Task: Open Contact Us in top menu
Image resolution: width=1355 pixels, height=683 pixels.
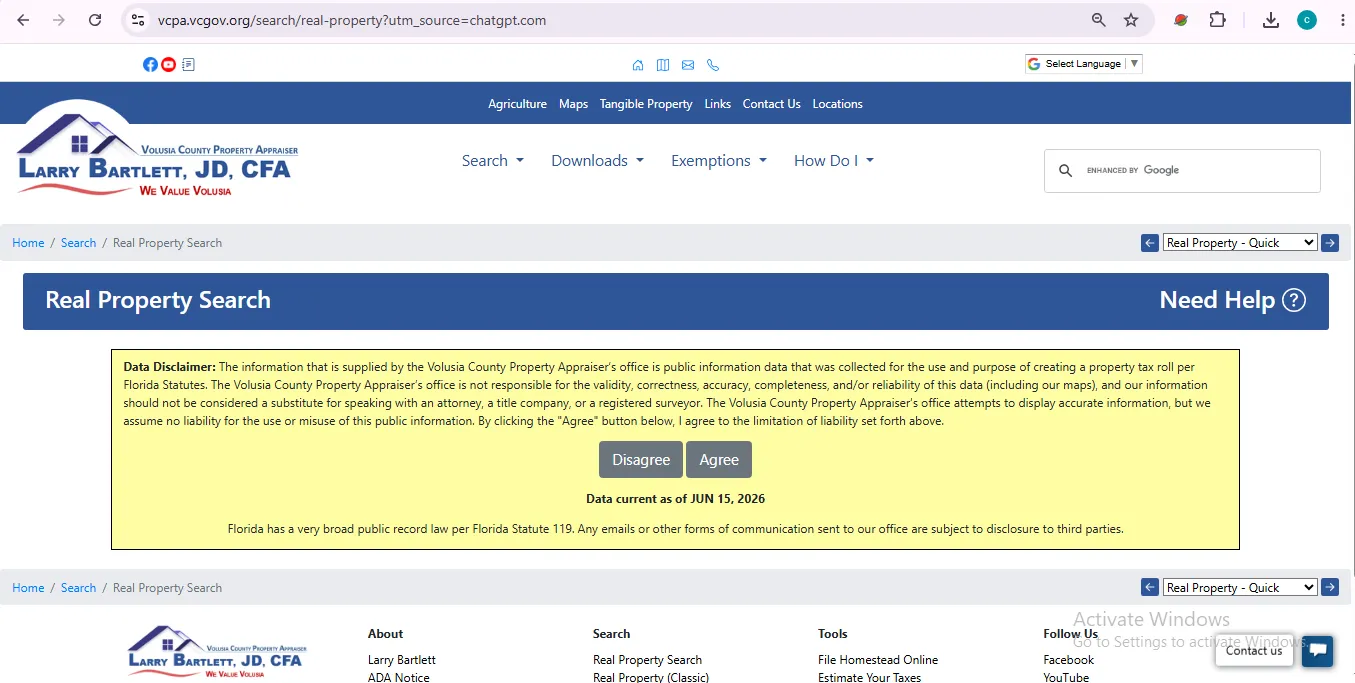Action: [771, 104]
